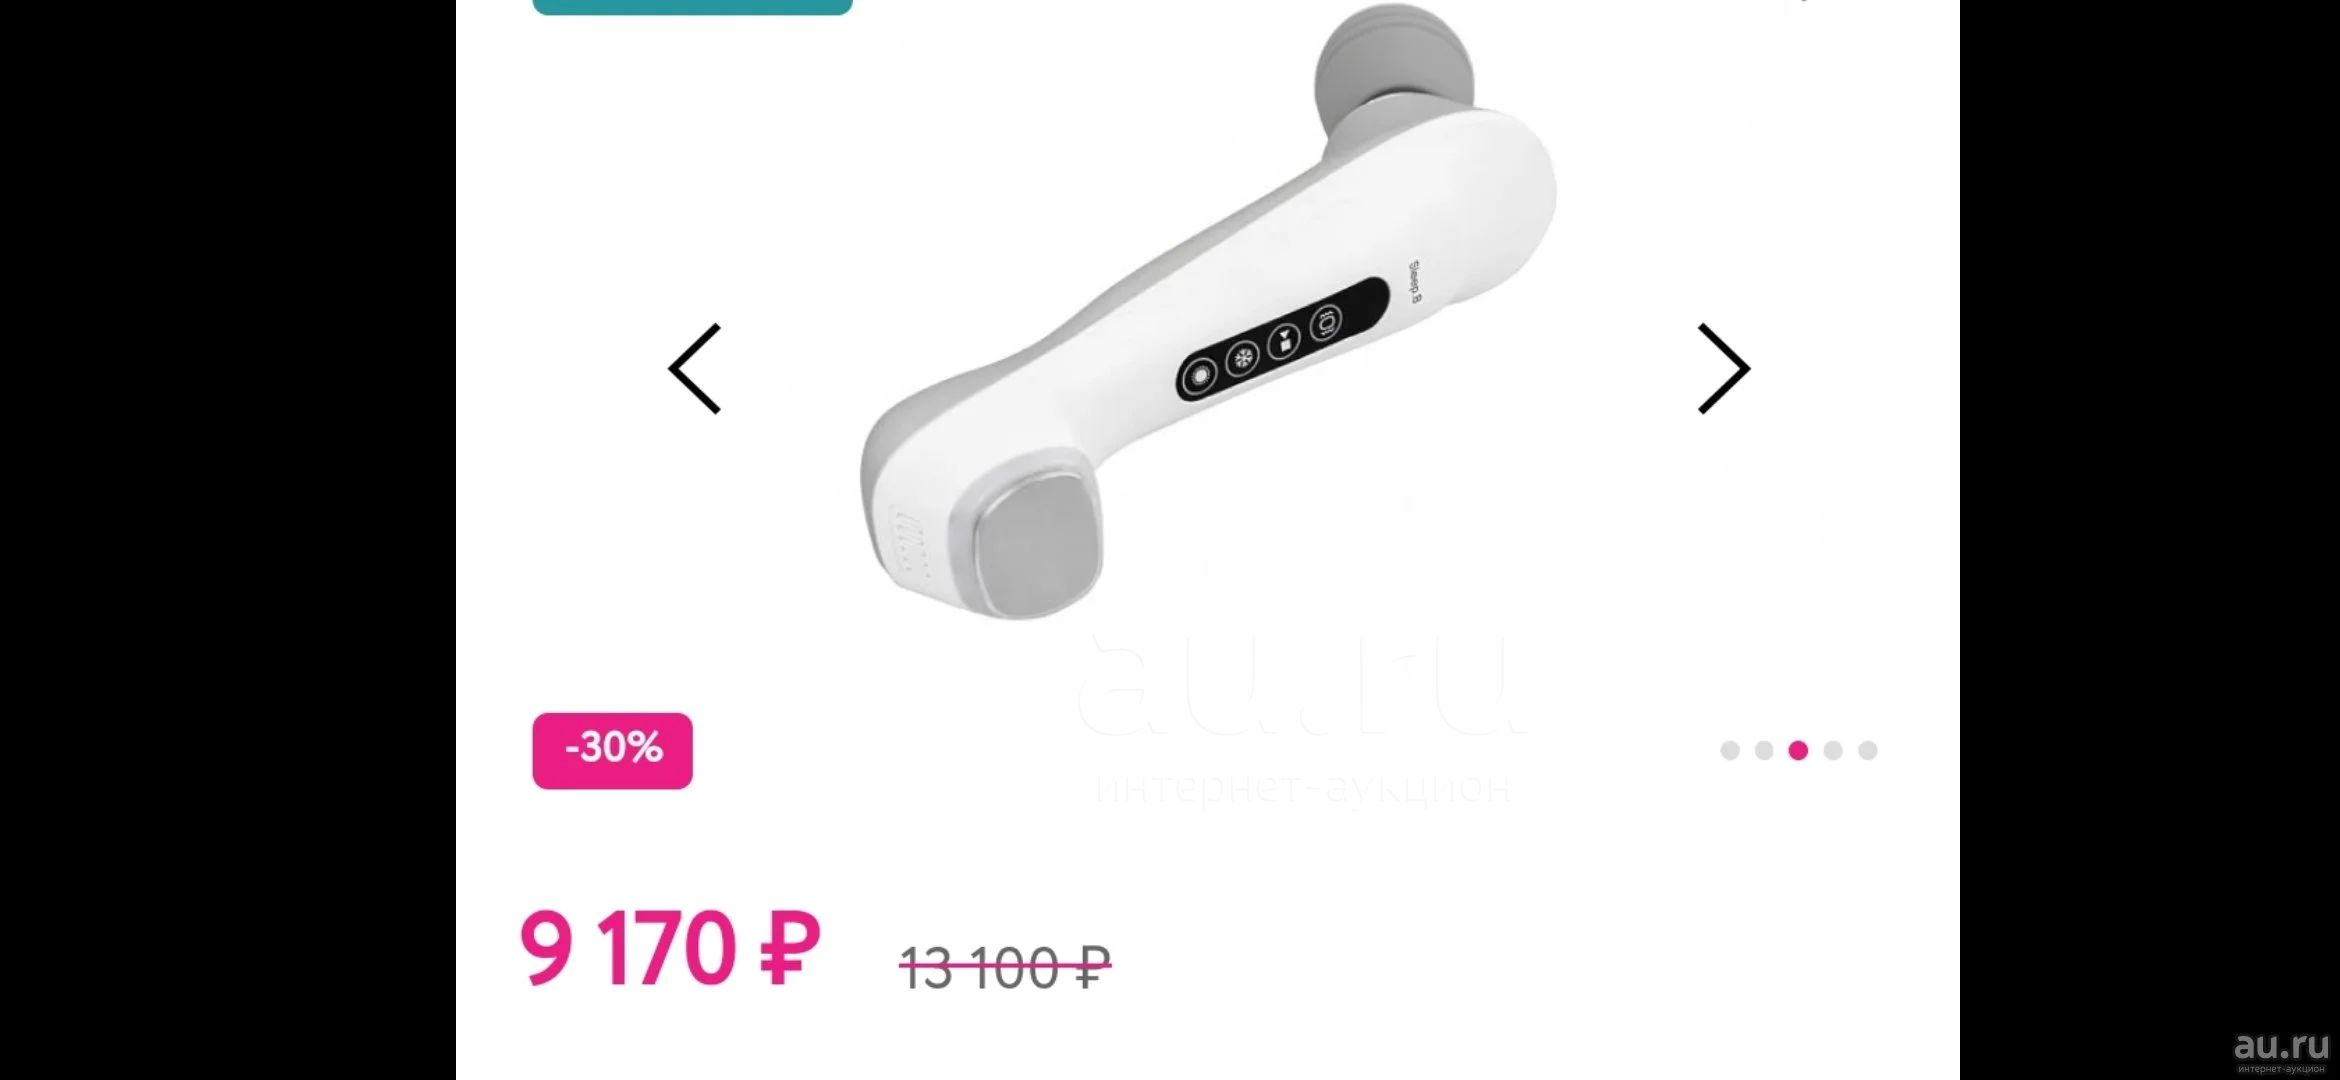The width and height of the screenshot is (2340, 1080).
Task: Click the pink -30% discount badge
Action: tap(612, 751)
